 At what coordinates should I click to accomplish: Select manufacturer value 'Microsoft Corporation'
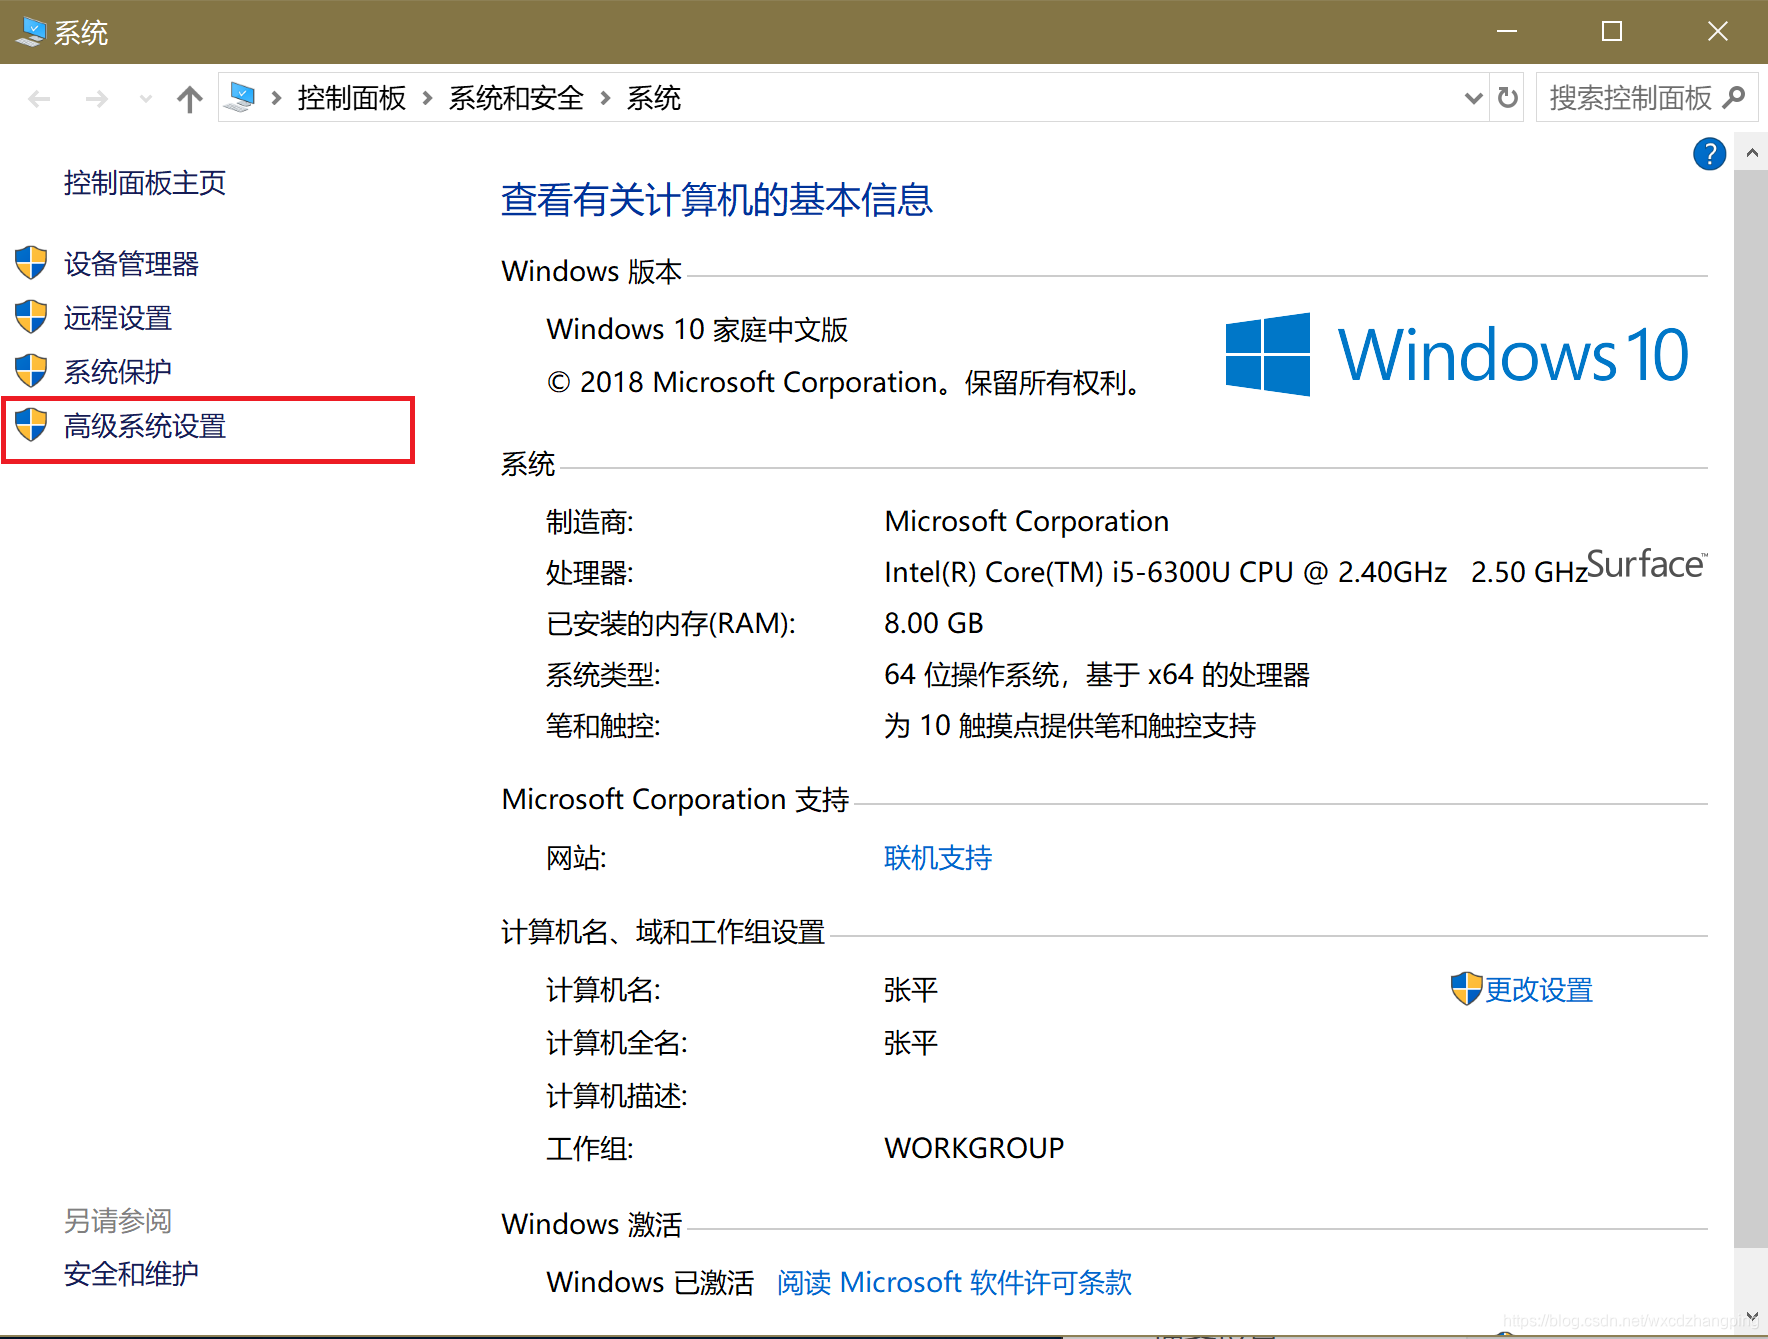tap(1027, 521)
